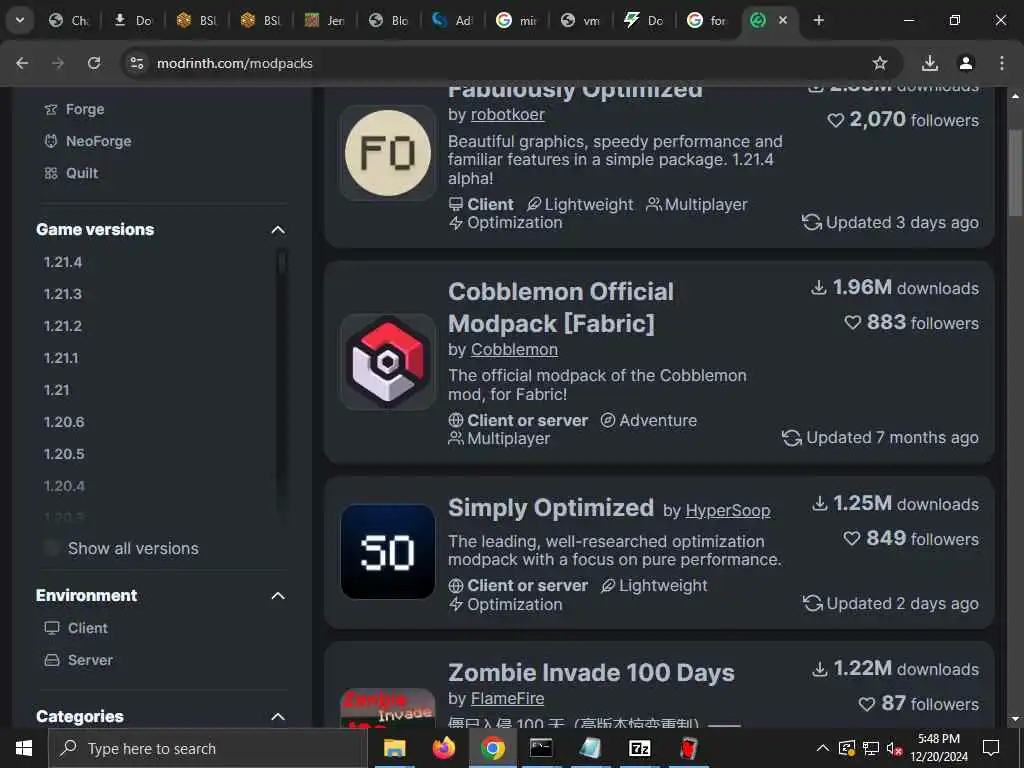This screenshot has width=1024, height=768.
Task: Switch to the Ch browser tab
Action: click(69, 20)
